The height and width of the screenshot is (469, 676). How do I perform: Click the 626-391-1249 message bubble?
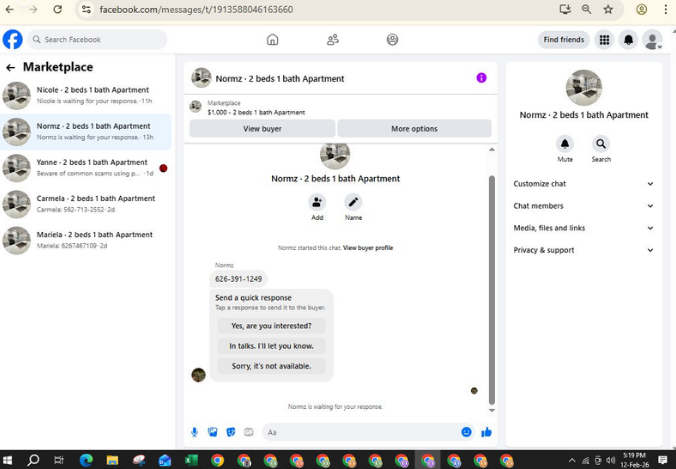point(238,279)
